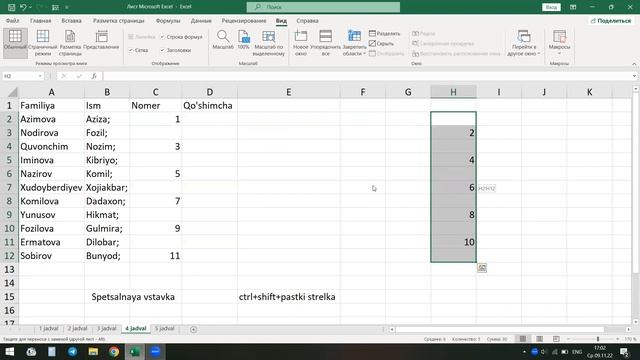This screenshot has height=360, width=640.
Task: Switch to the 1 jadval sheet
Action: [x=49, y=329]
